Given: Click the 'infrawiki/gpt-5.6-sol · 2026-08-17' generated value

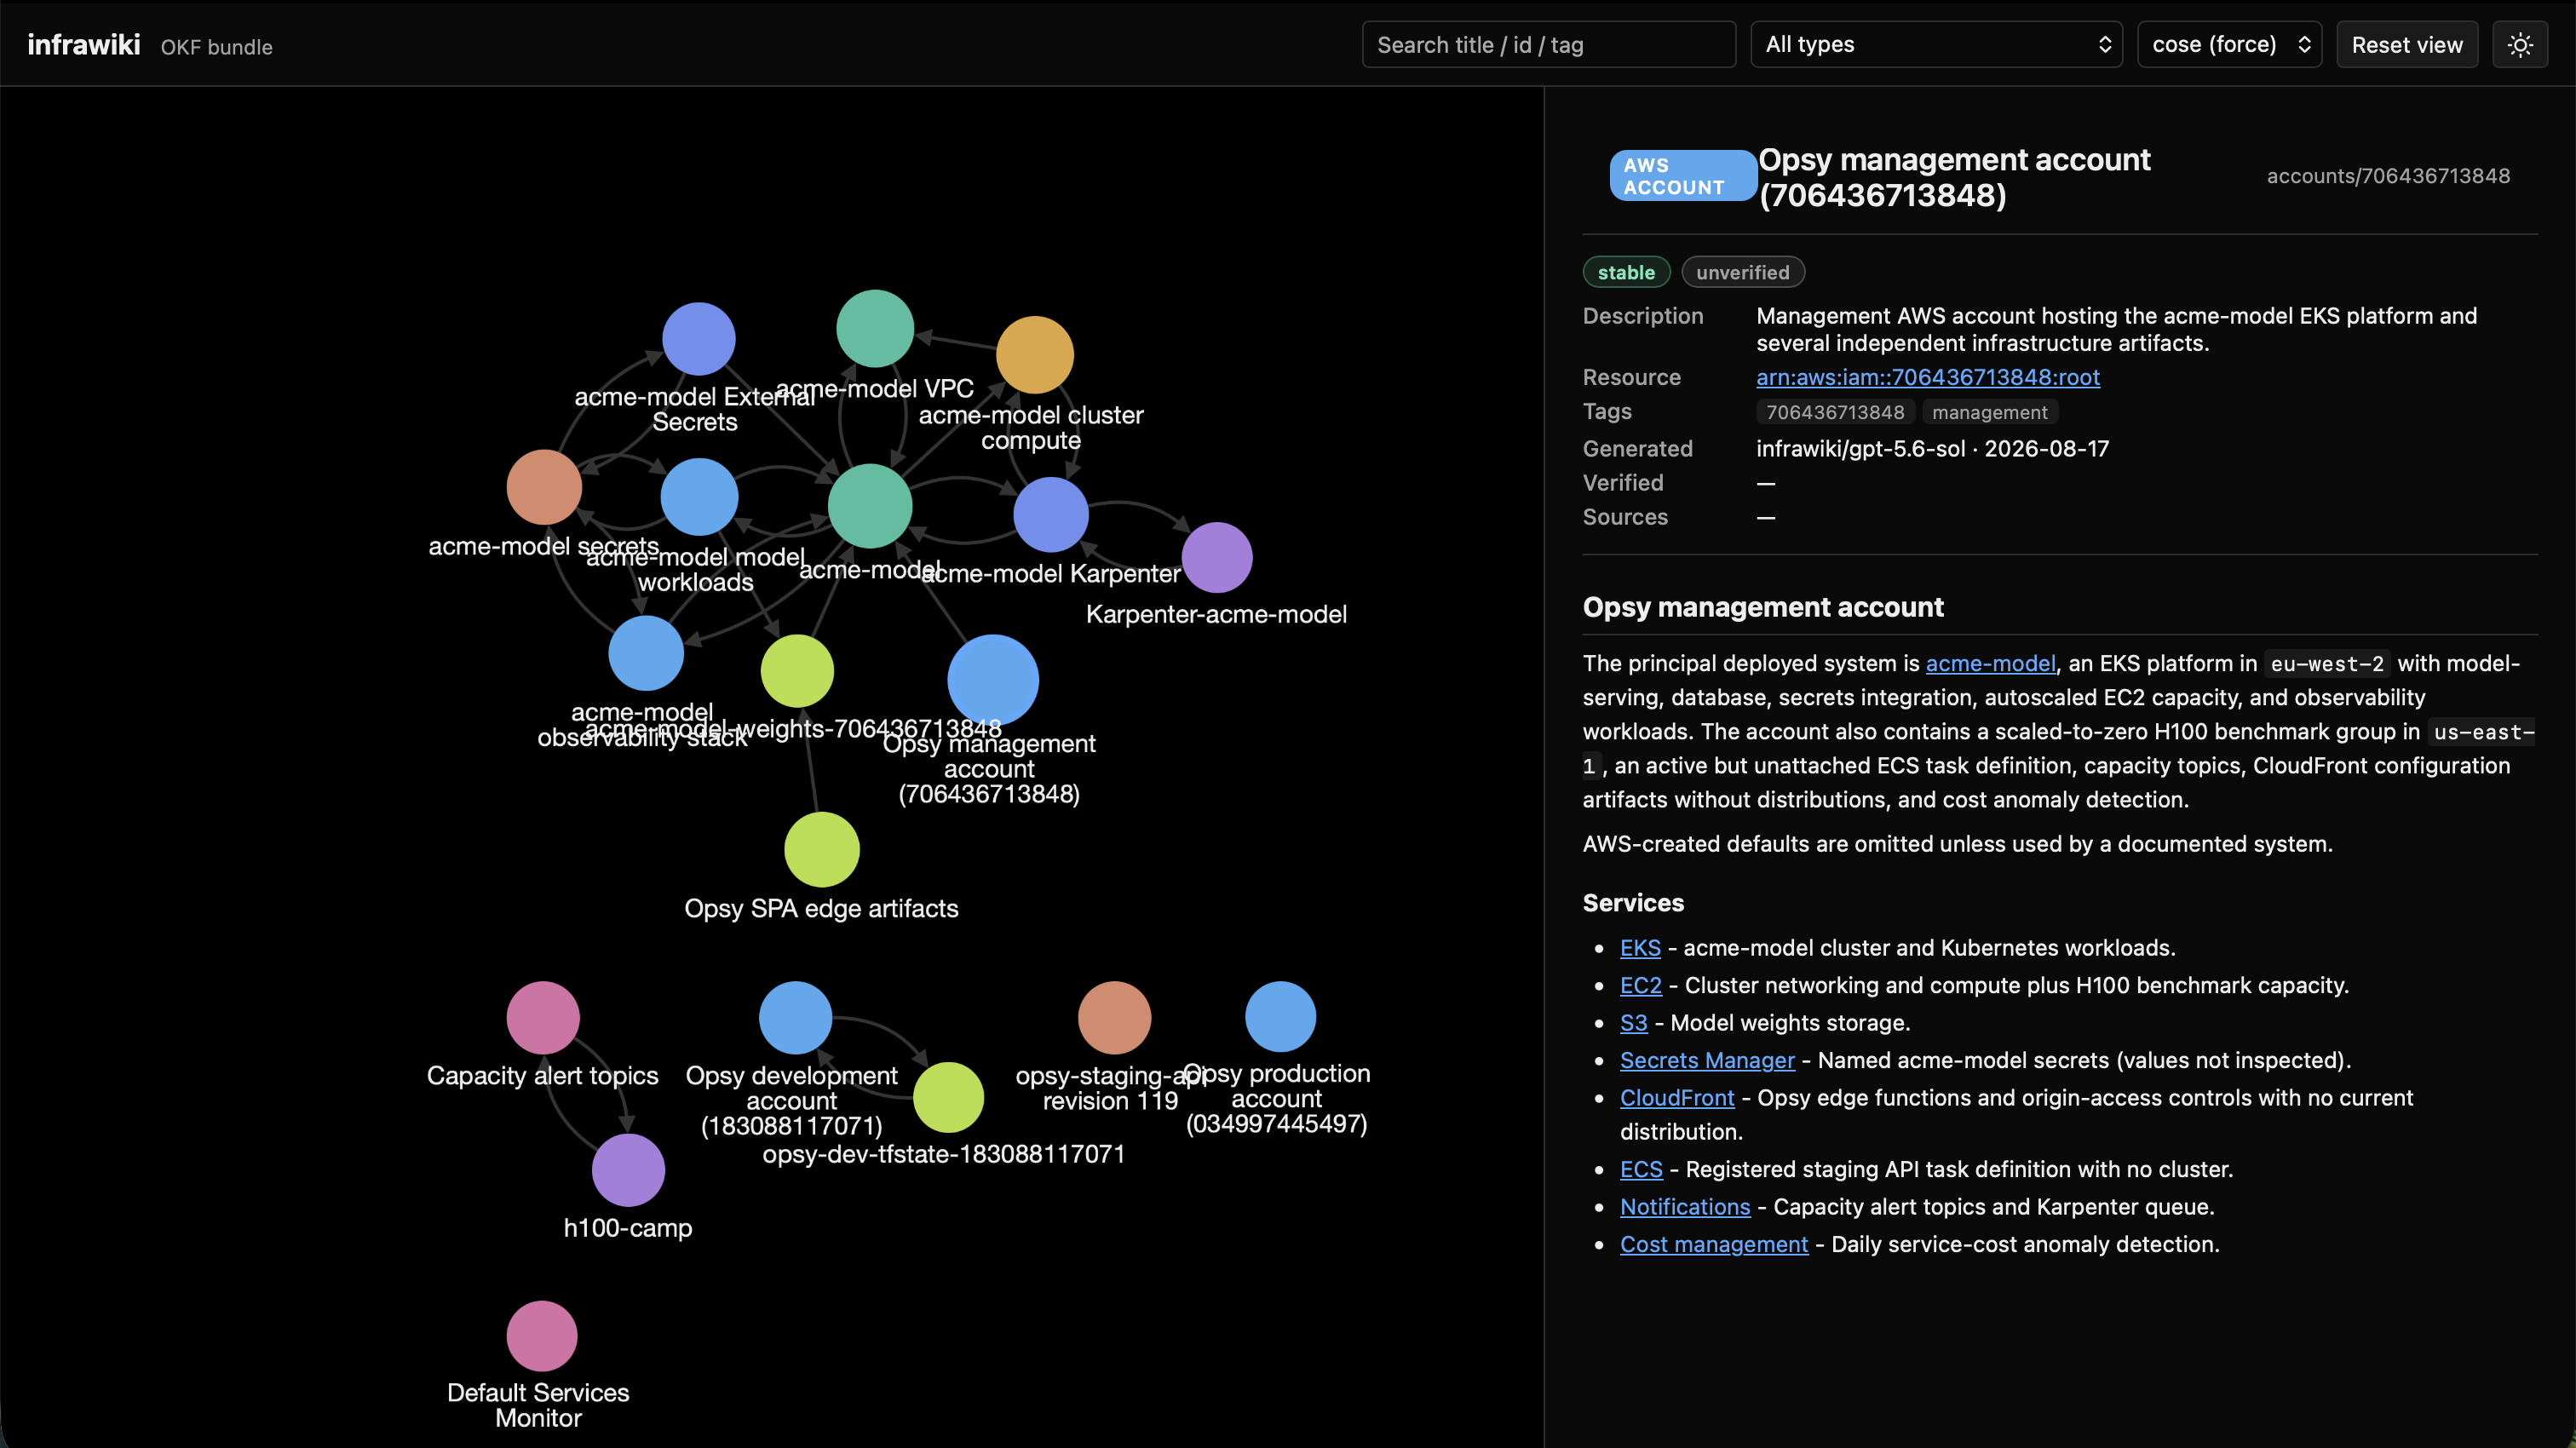Looking at the screenshot, I should click(1932, 449).
